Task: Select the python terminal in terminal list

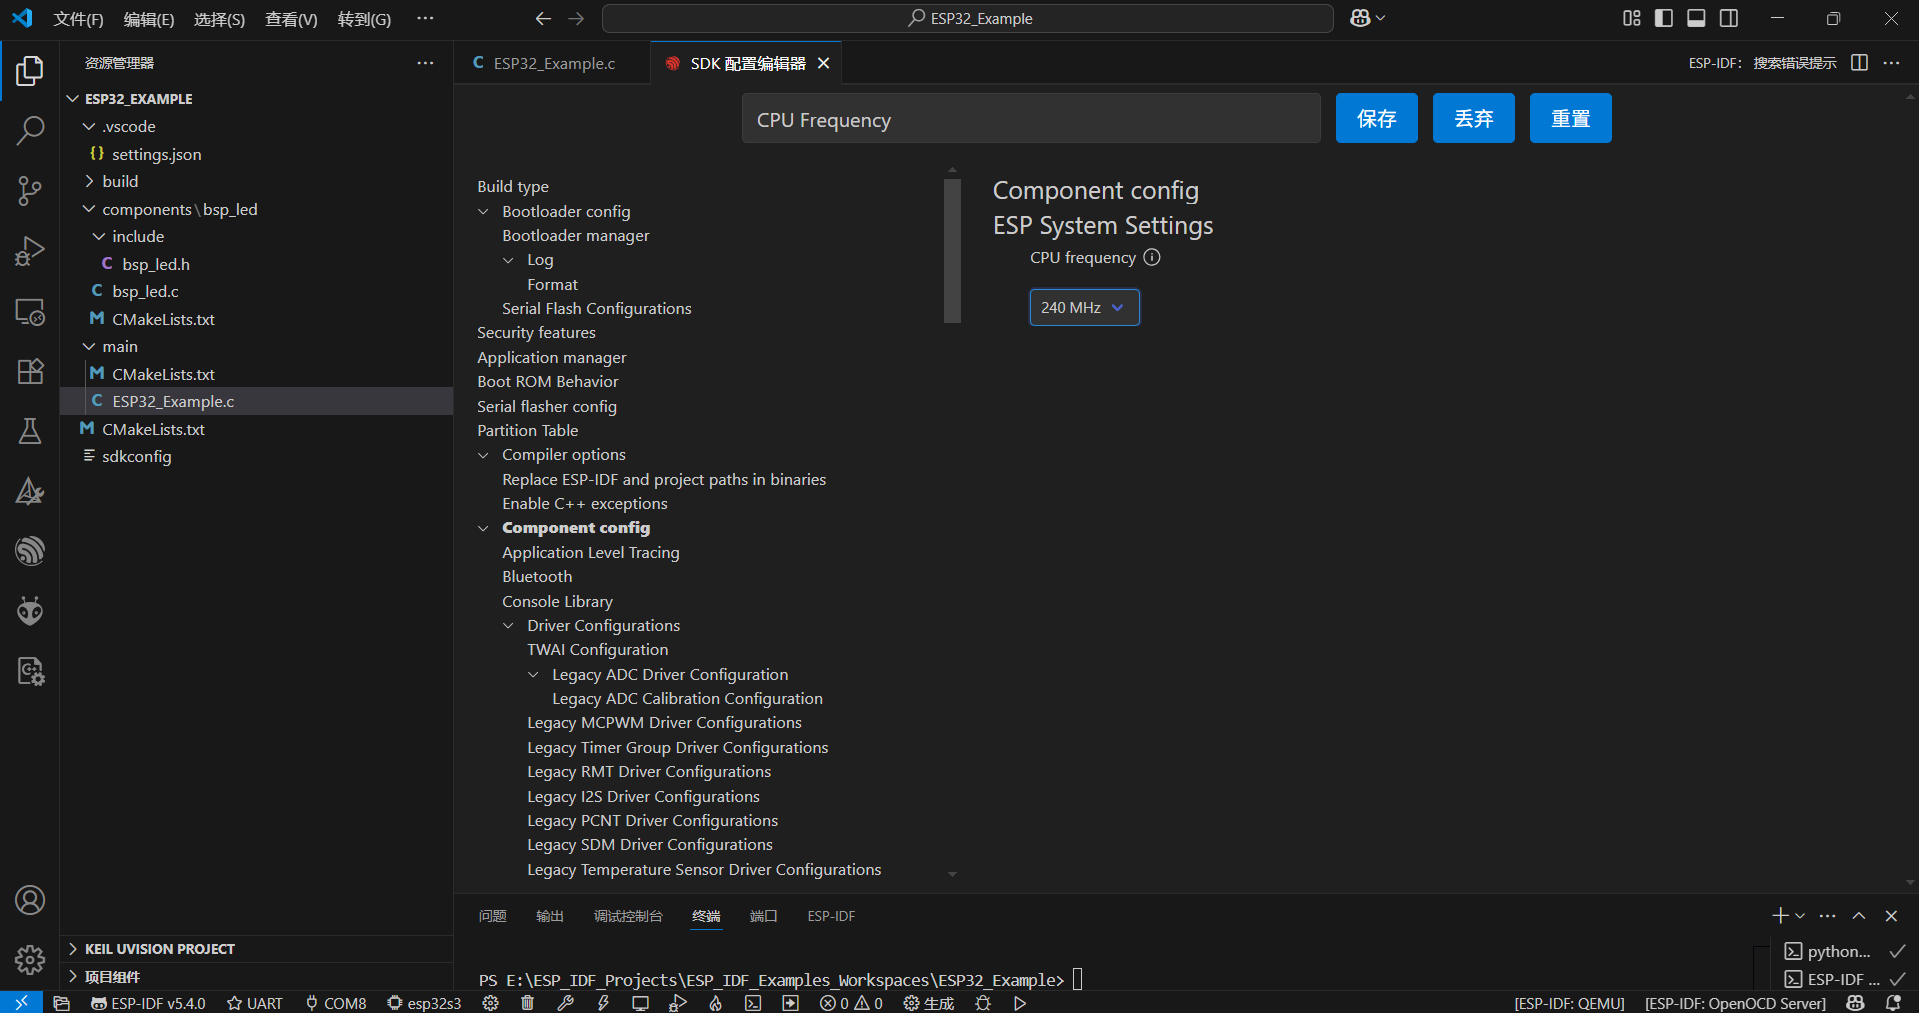Action: pyautogui.click(x=1838, y=951)
